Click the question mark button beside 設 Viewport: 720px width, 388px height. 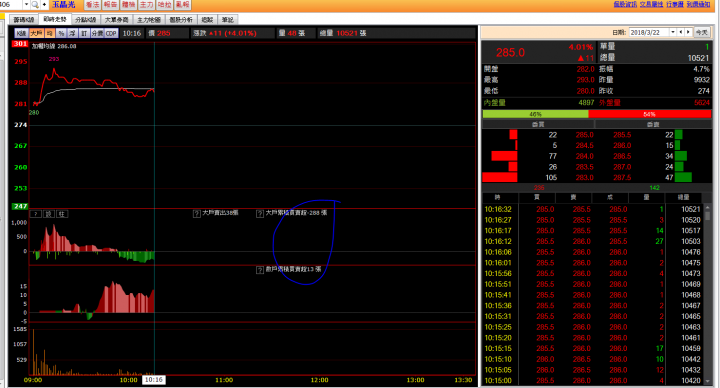click(36, 214)
